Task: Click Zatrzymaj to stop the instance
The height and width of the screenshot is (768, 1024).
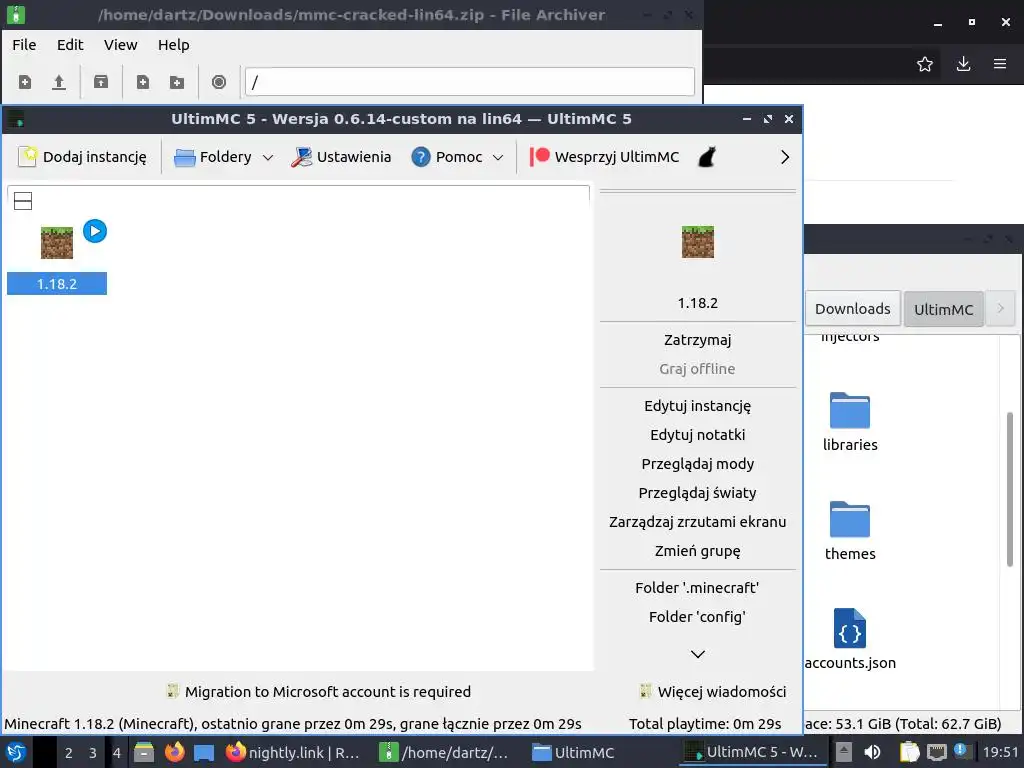Action: 697,340
